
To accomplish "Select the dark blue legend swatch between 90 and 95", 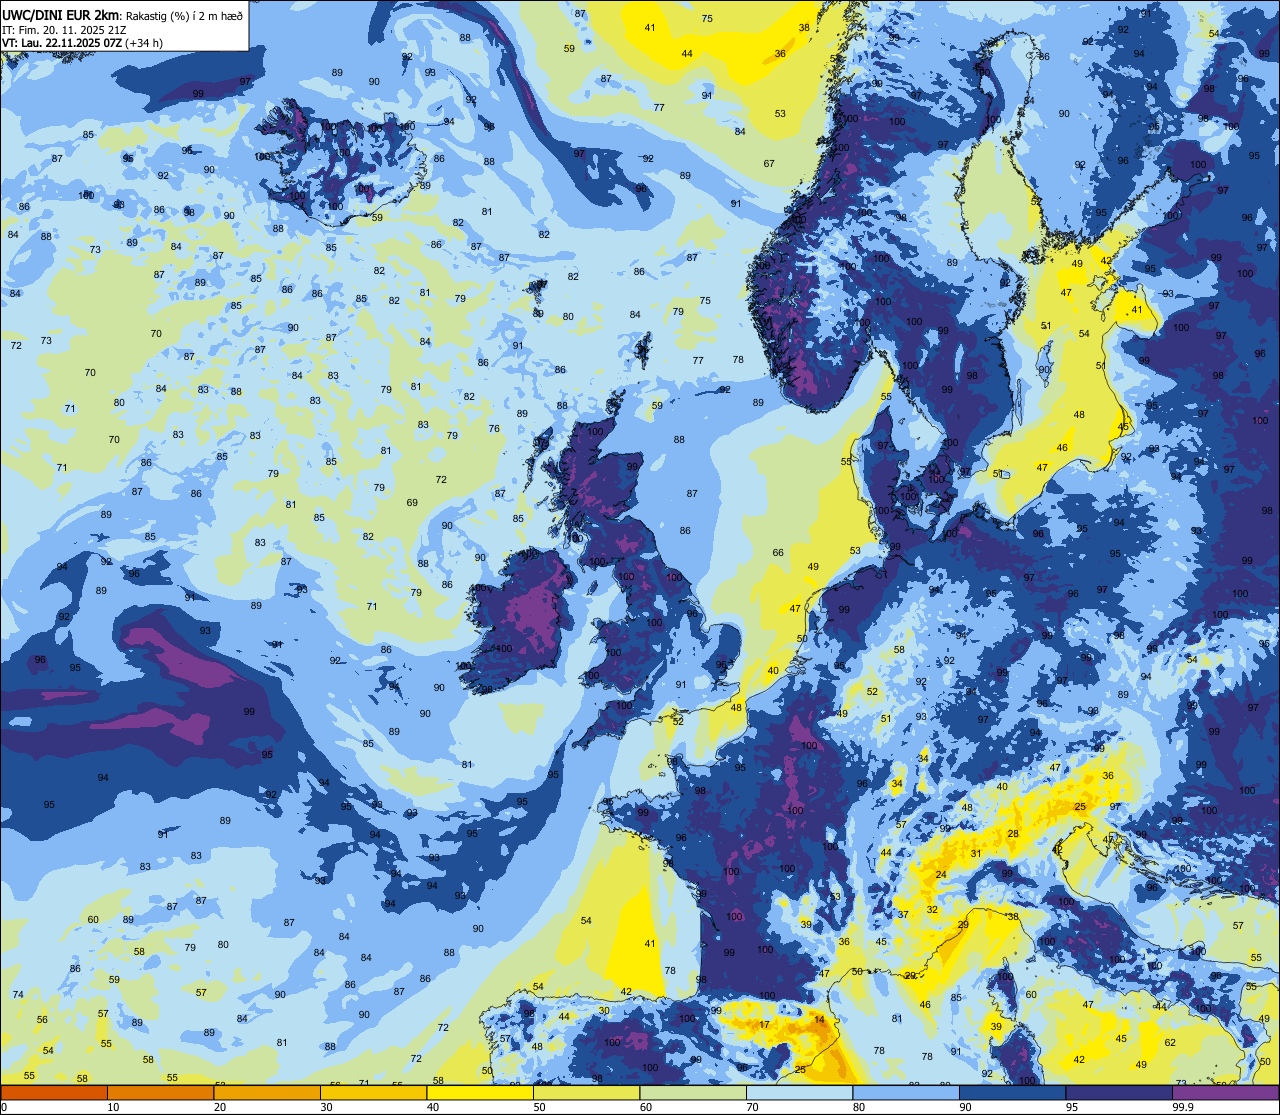I will pos(1012,1092).
